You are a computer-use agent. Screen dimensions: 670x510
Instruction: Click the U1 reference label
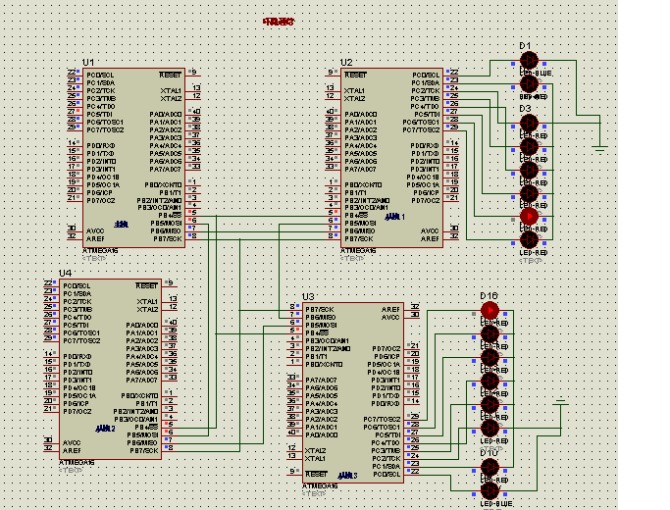click(87, 61)
